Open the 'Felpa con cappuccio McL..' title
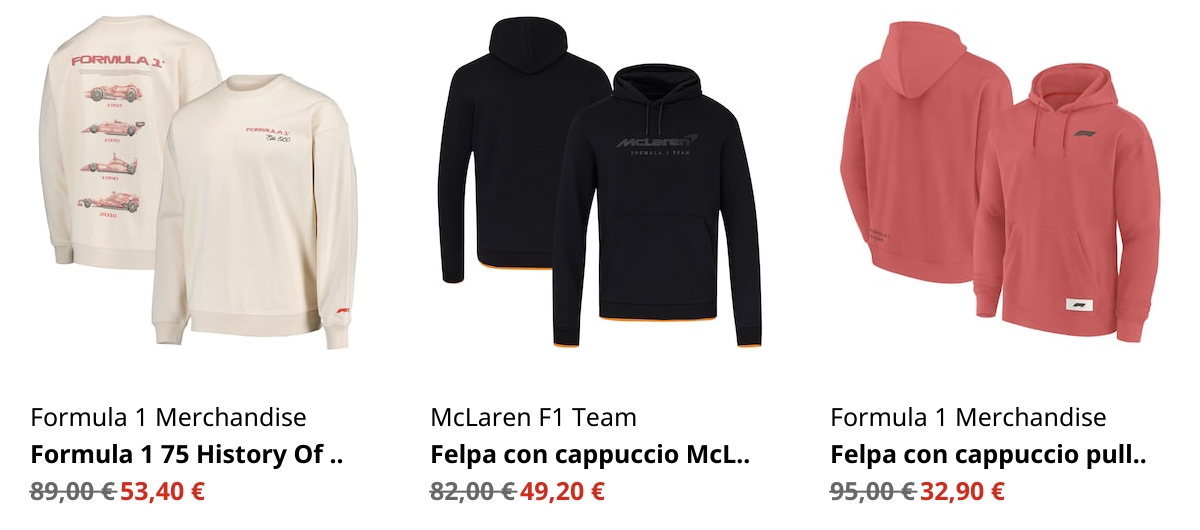Viewport: 1200px width, 530px height. pyautogui.click(x=590, y=455)
